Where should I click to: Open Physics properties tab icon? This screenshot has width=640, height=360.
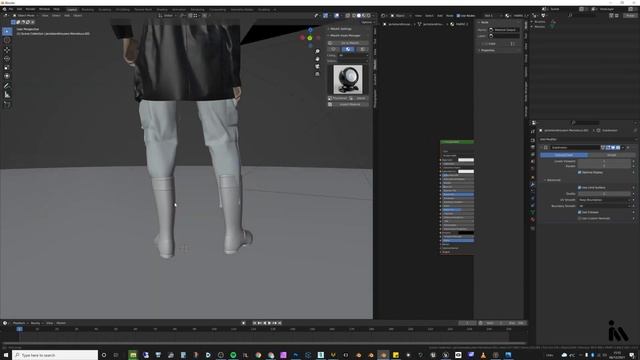pos(533,198)
